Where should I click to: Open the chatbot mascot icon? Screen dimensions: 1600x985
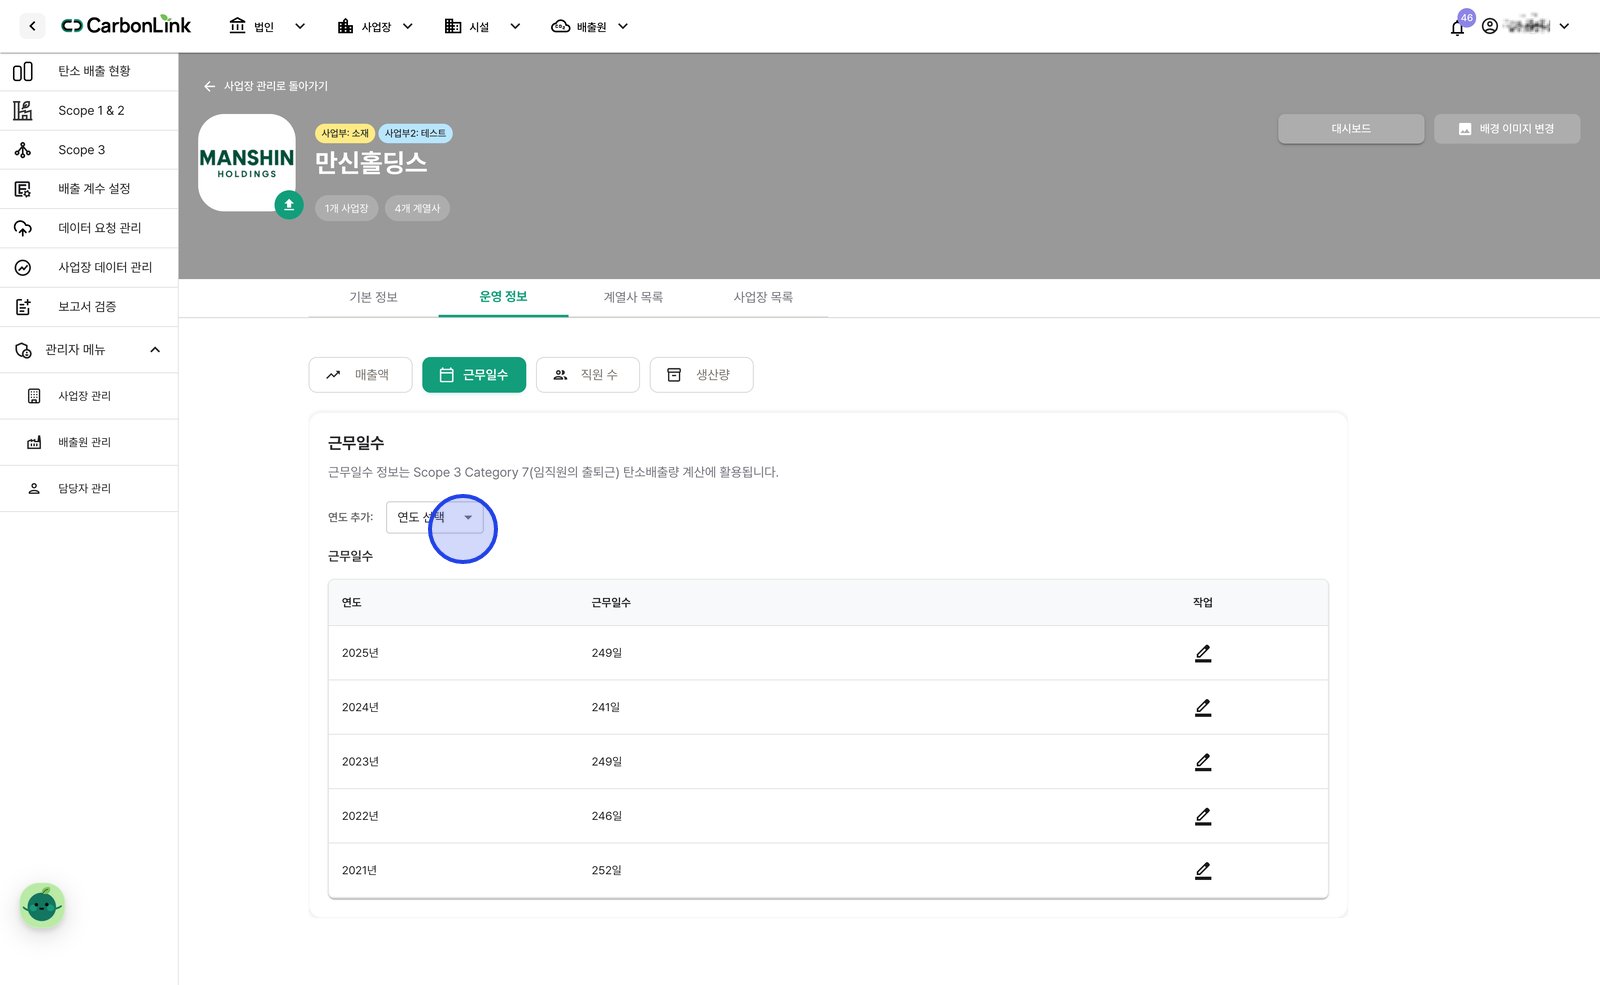42,906
